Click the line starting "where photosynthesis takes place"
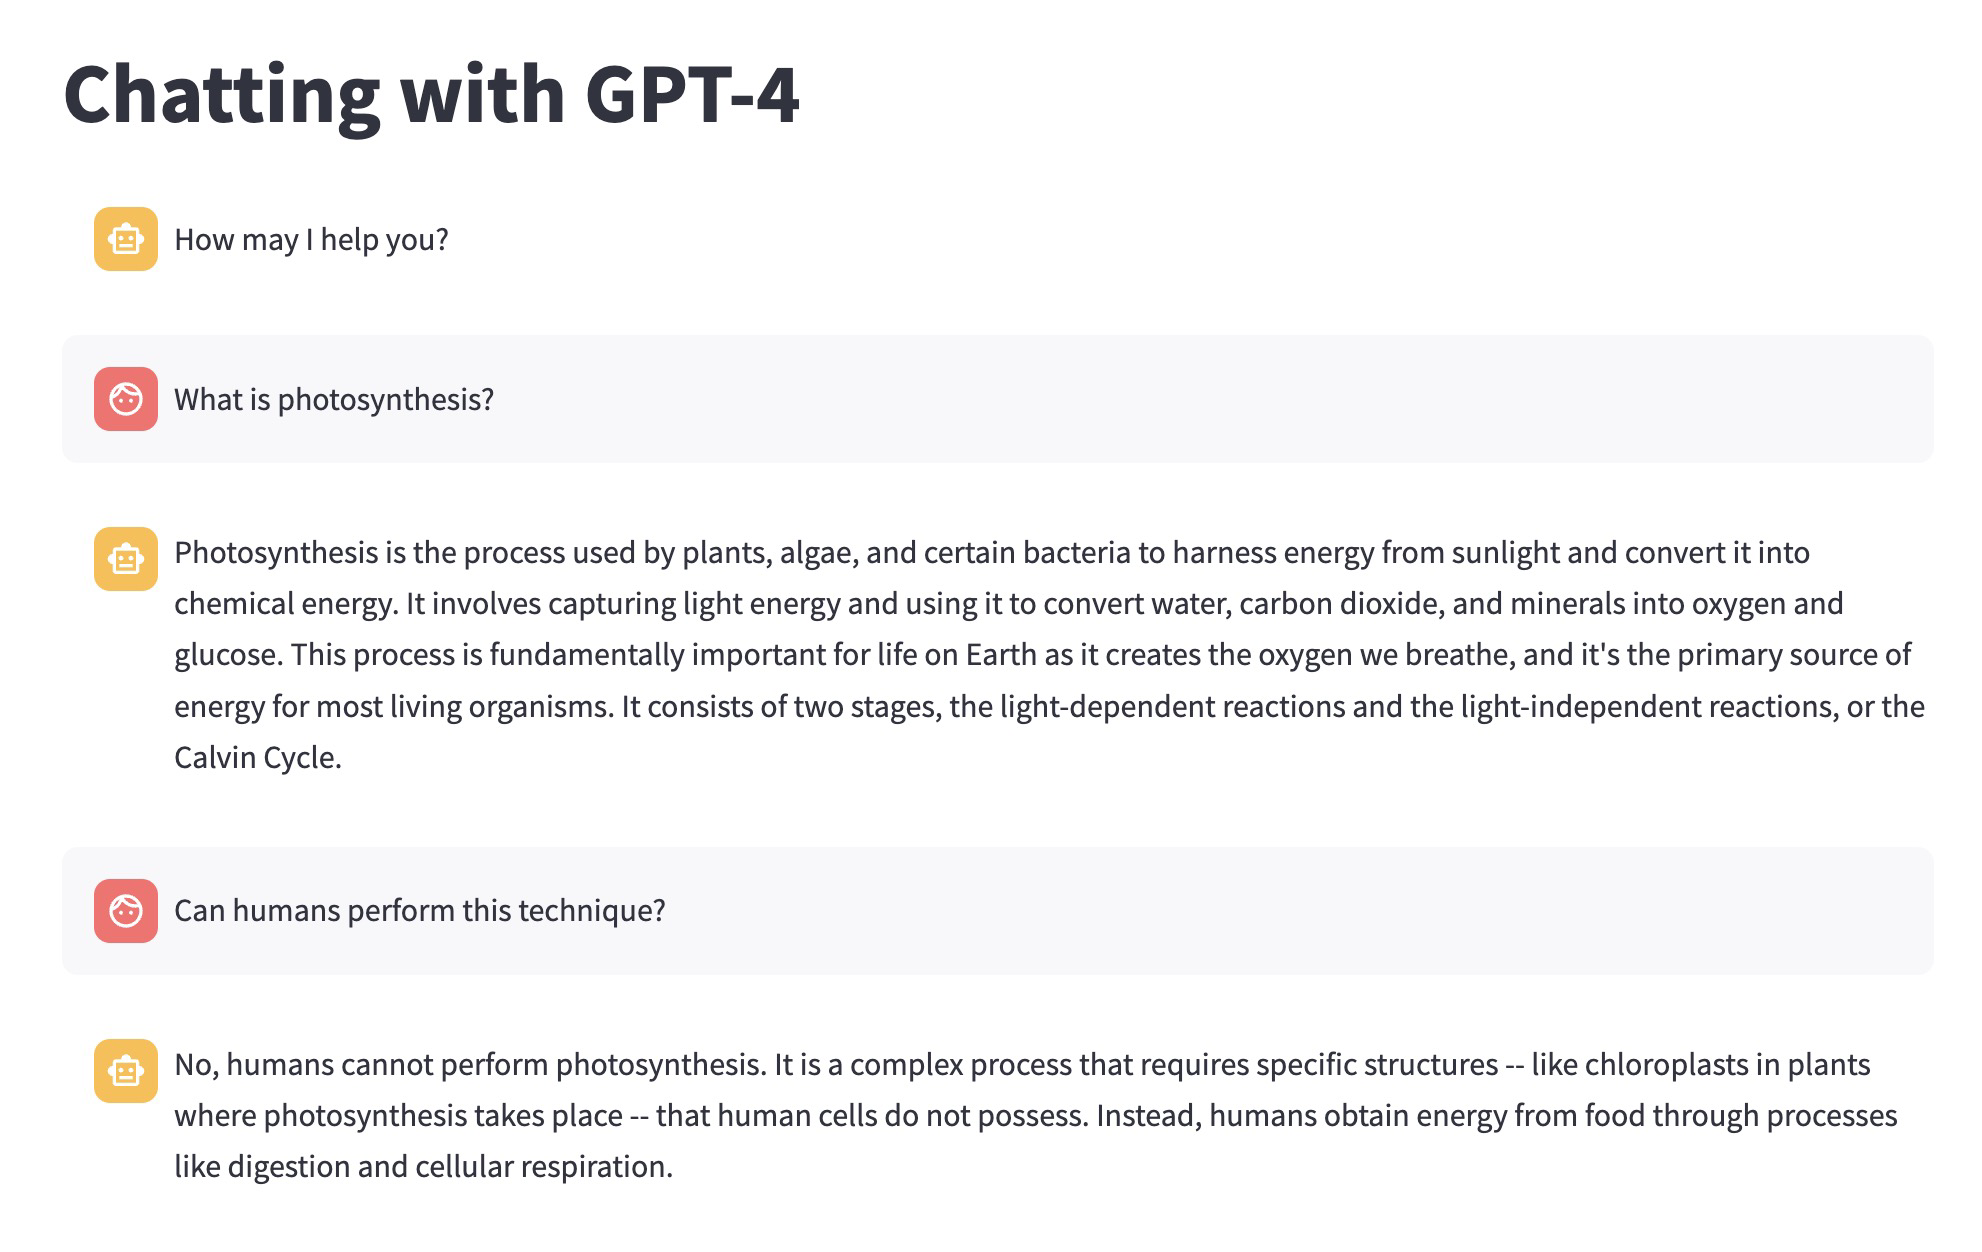1982x1252 pixels. tap(1035, 1116)
